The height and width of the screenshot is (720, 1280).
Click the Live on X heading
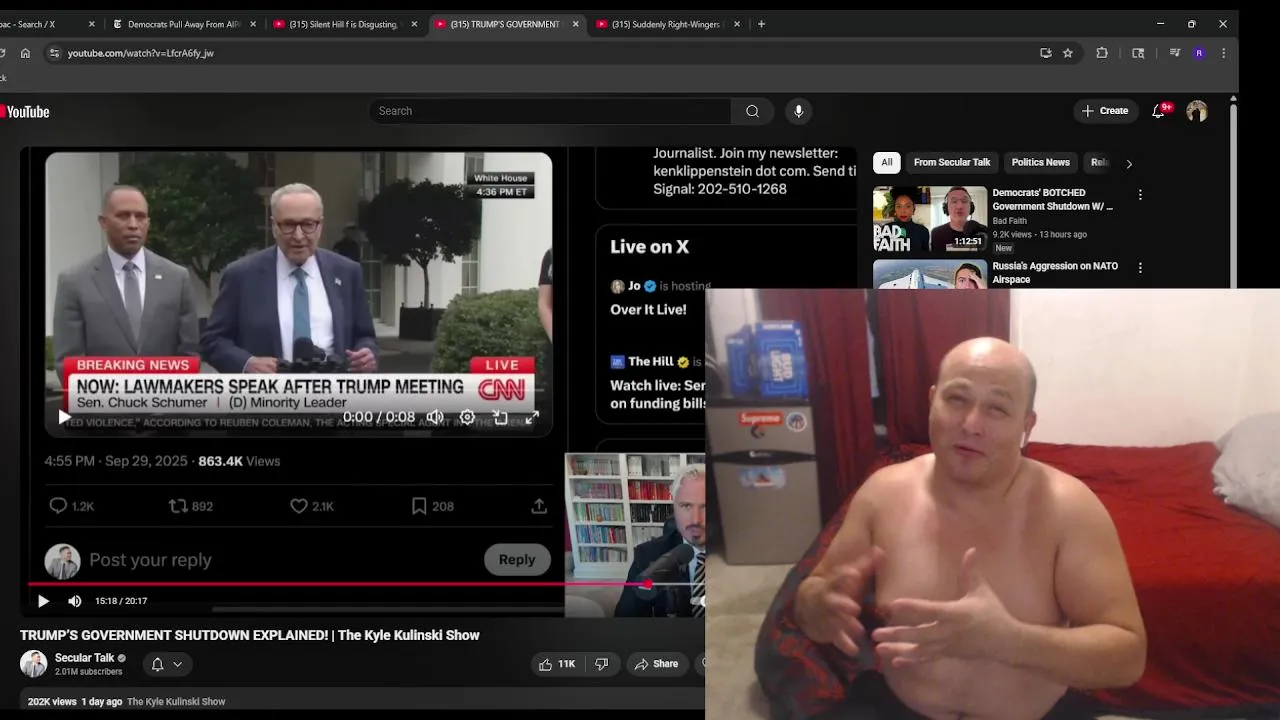click(649, 247)
